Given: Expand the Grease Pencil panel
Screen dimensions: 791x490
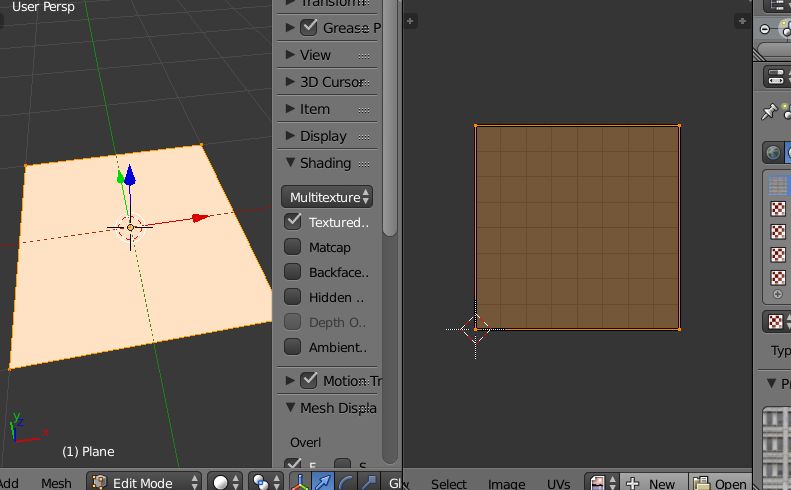Looking at the screenshot, I should tap(290, 27).
